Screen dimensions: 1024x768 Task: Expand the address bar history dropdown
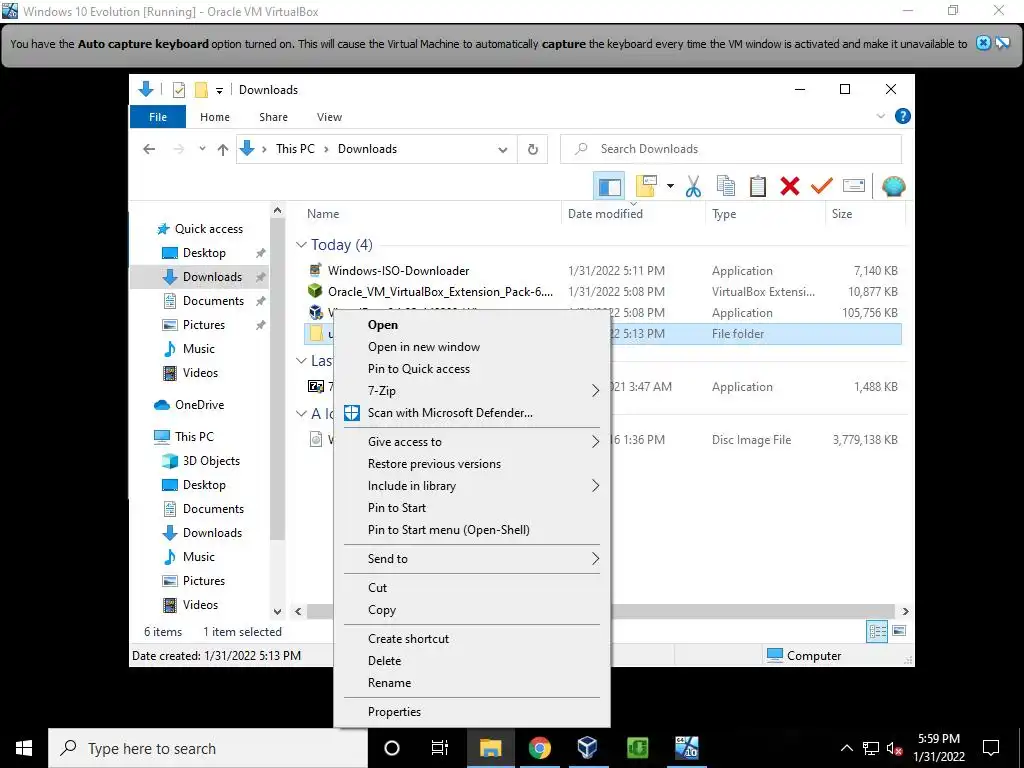pyautogui.click(x=503, y=150)
